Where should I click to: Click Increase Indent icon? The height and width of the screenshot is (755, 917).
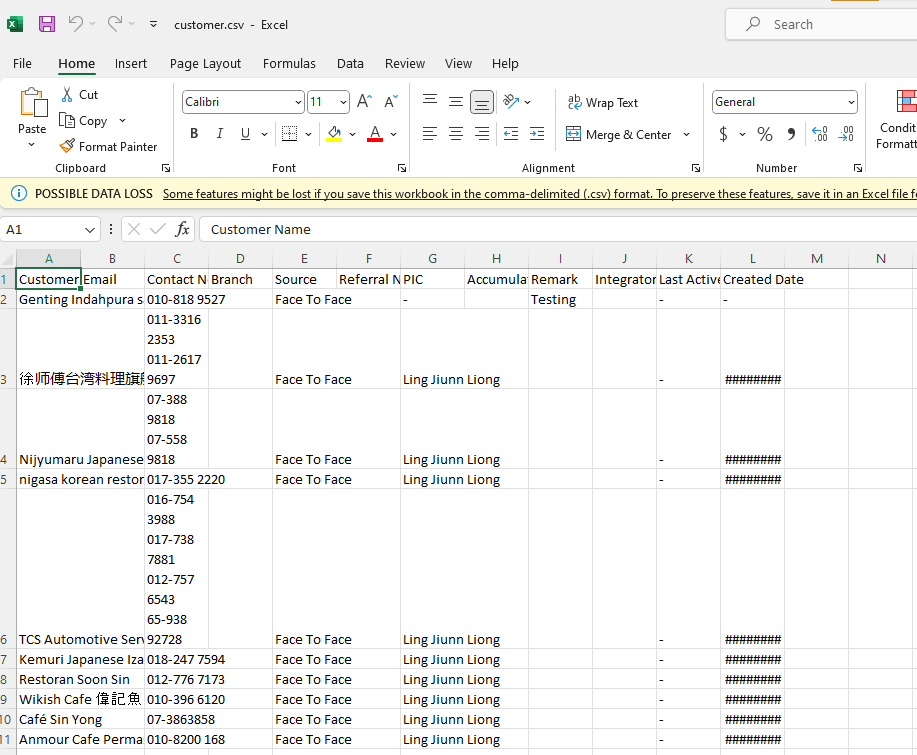pos(537,134)
